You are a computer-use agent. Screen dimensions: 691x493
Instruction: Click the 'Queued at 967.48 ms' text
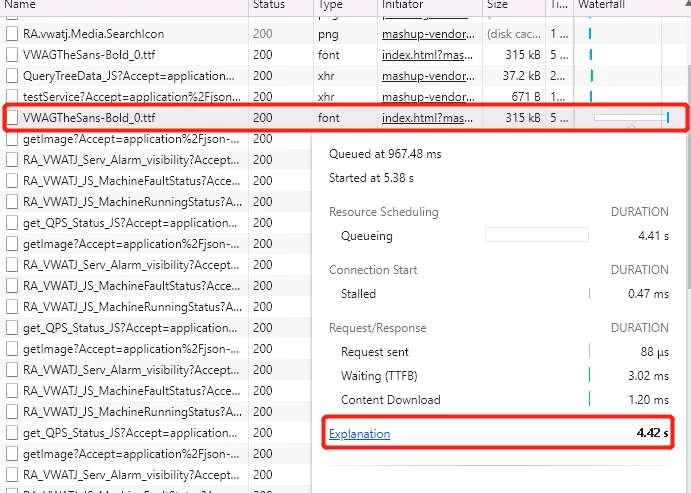385,154
